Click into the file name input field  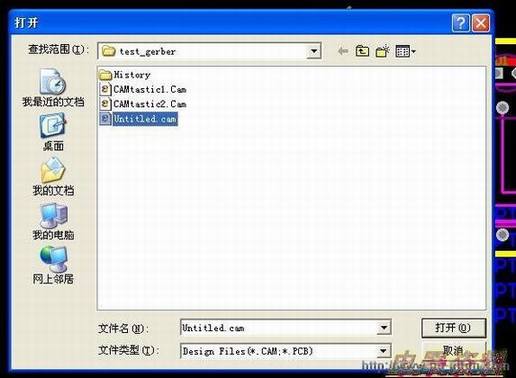(279, 328)
